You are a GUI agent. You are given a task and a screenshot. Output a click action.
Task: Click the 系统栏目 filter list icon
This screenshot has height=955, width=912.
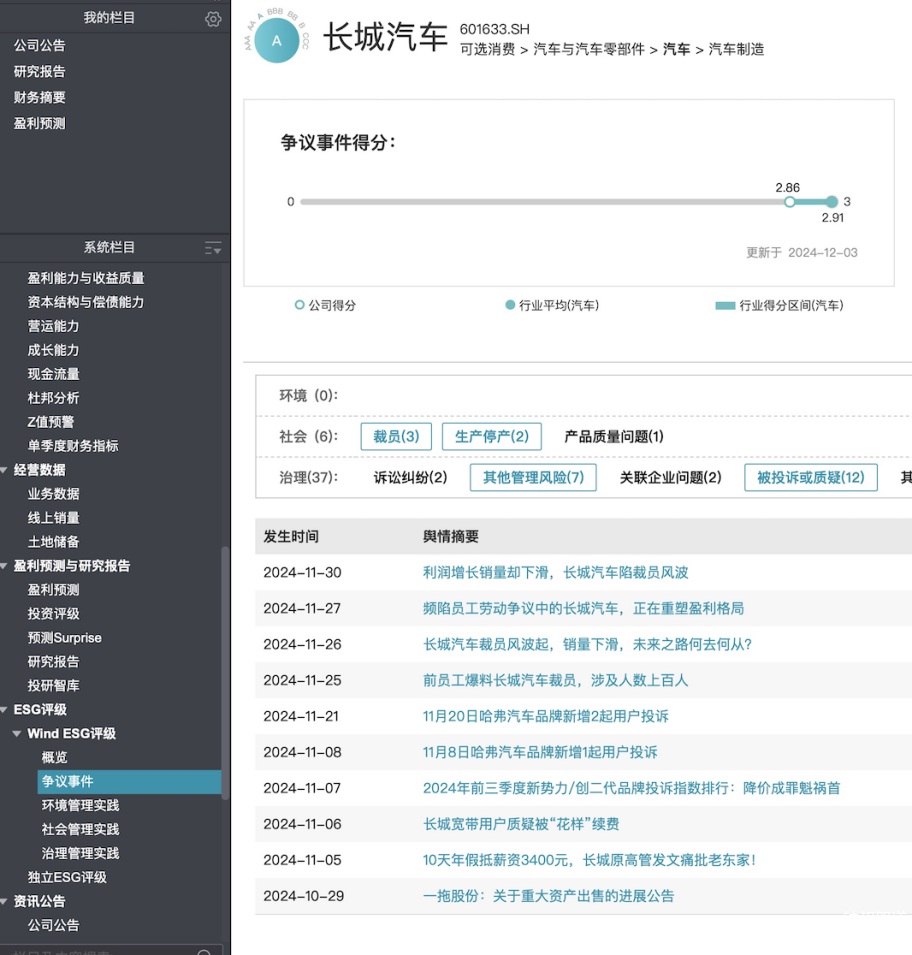point(213,248)
